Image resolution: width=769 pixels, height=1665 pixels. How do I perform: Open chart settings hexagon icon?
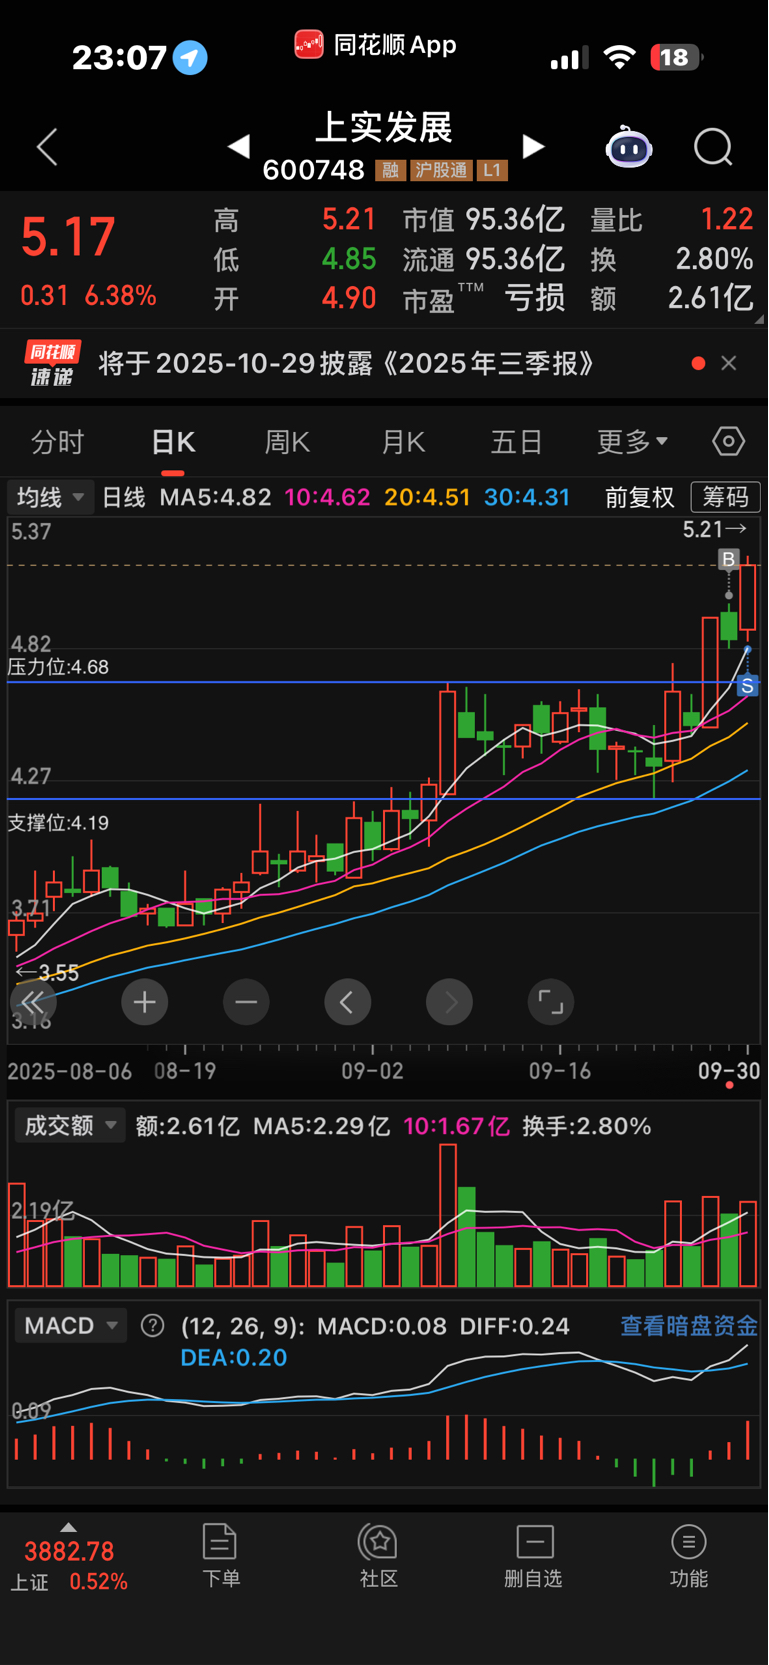[728, 441]
